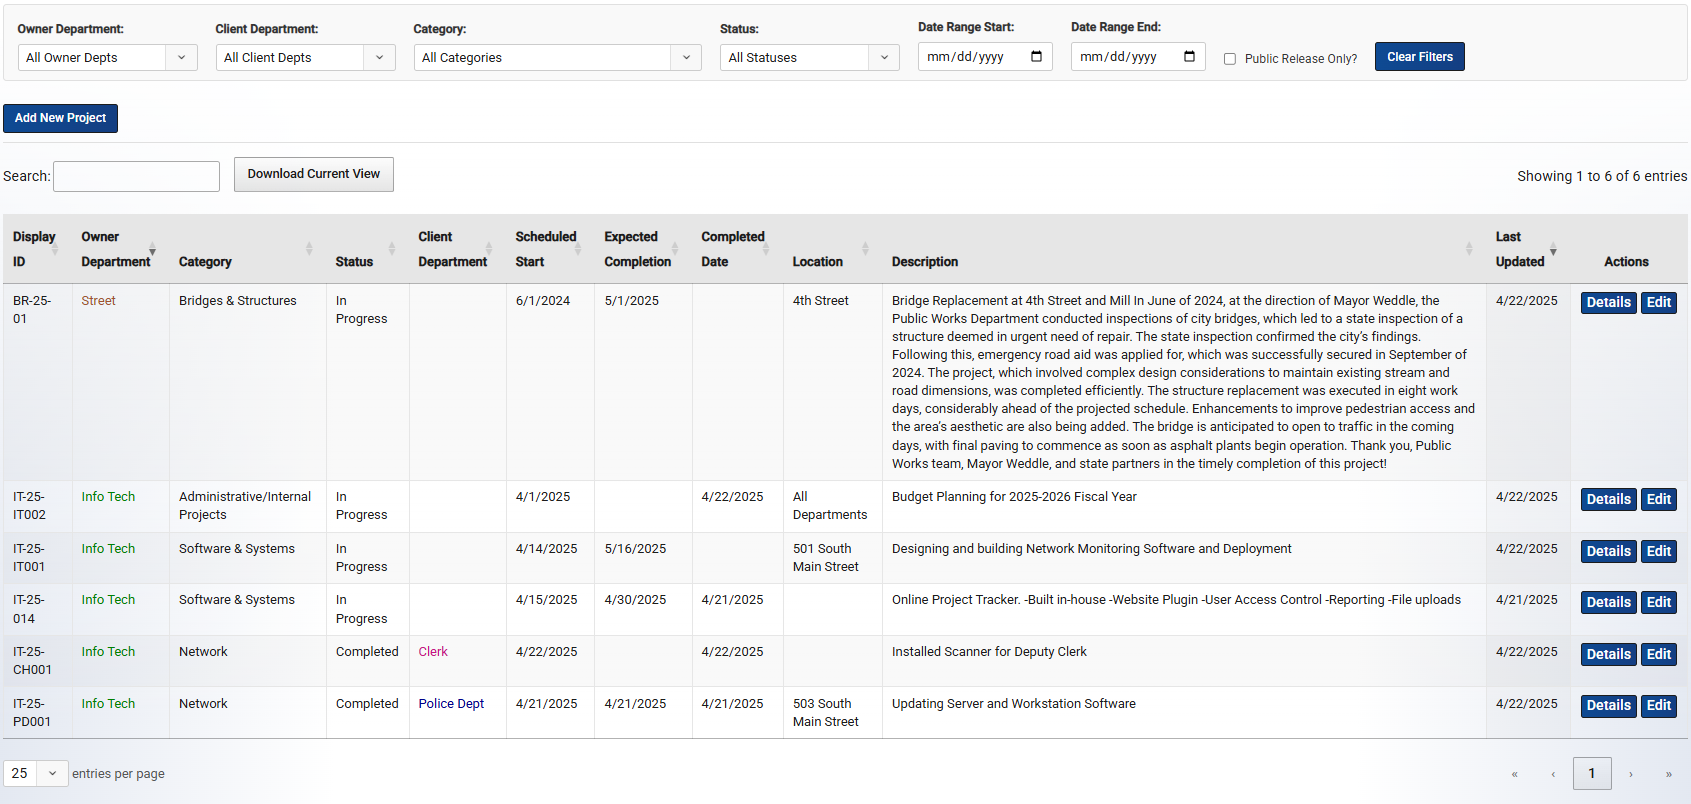Go to first page double arrow

(1514, 774)
